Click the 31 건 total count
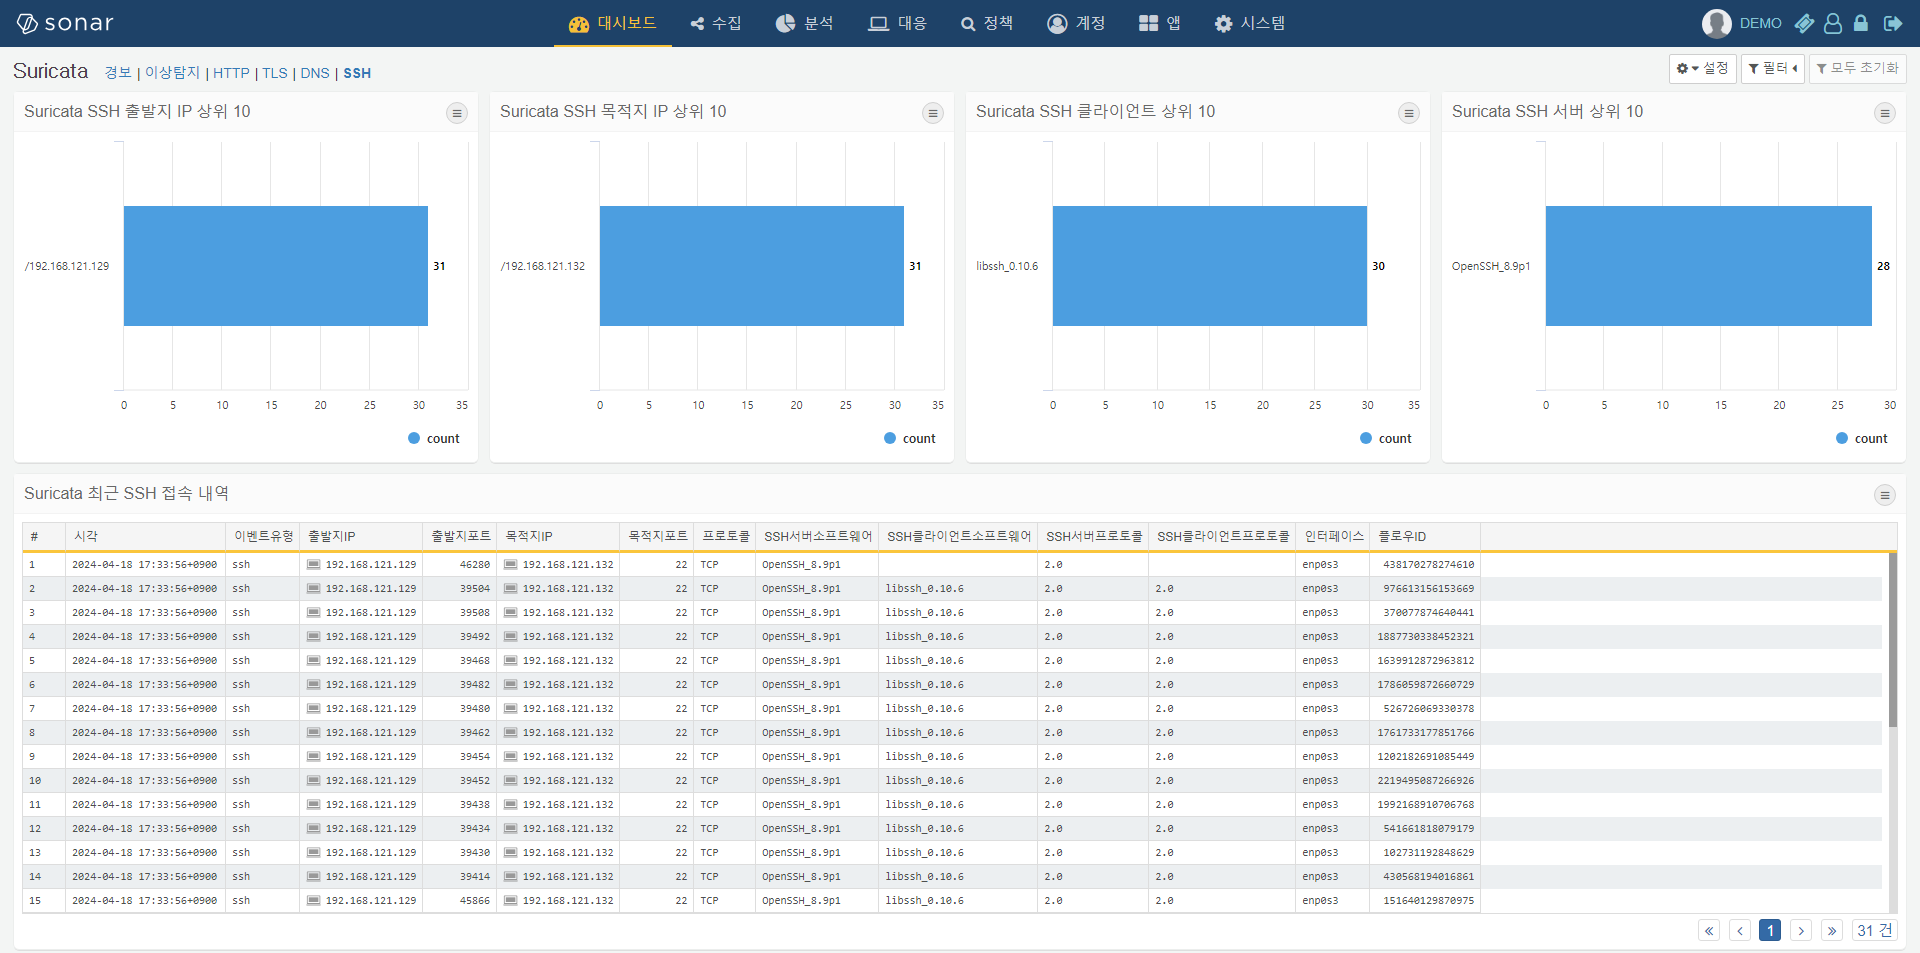1920x953 pixels. pyautogui.click(x=1875, y=930)
